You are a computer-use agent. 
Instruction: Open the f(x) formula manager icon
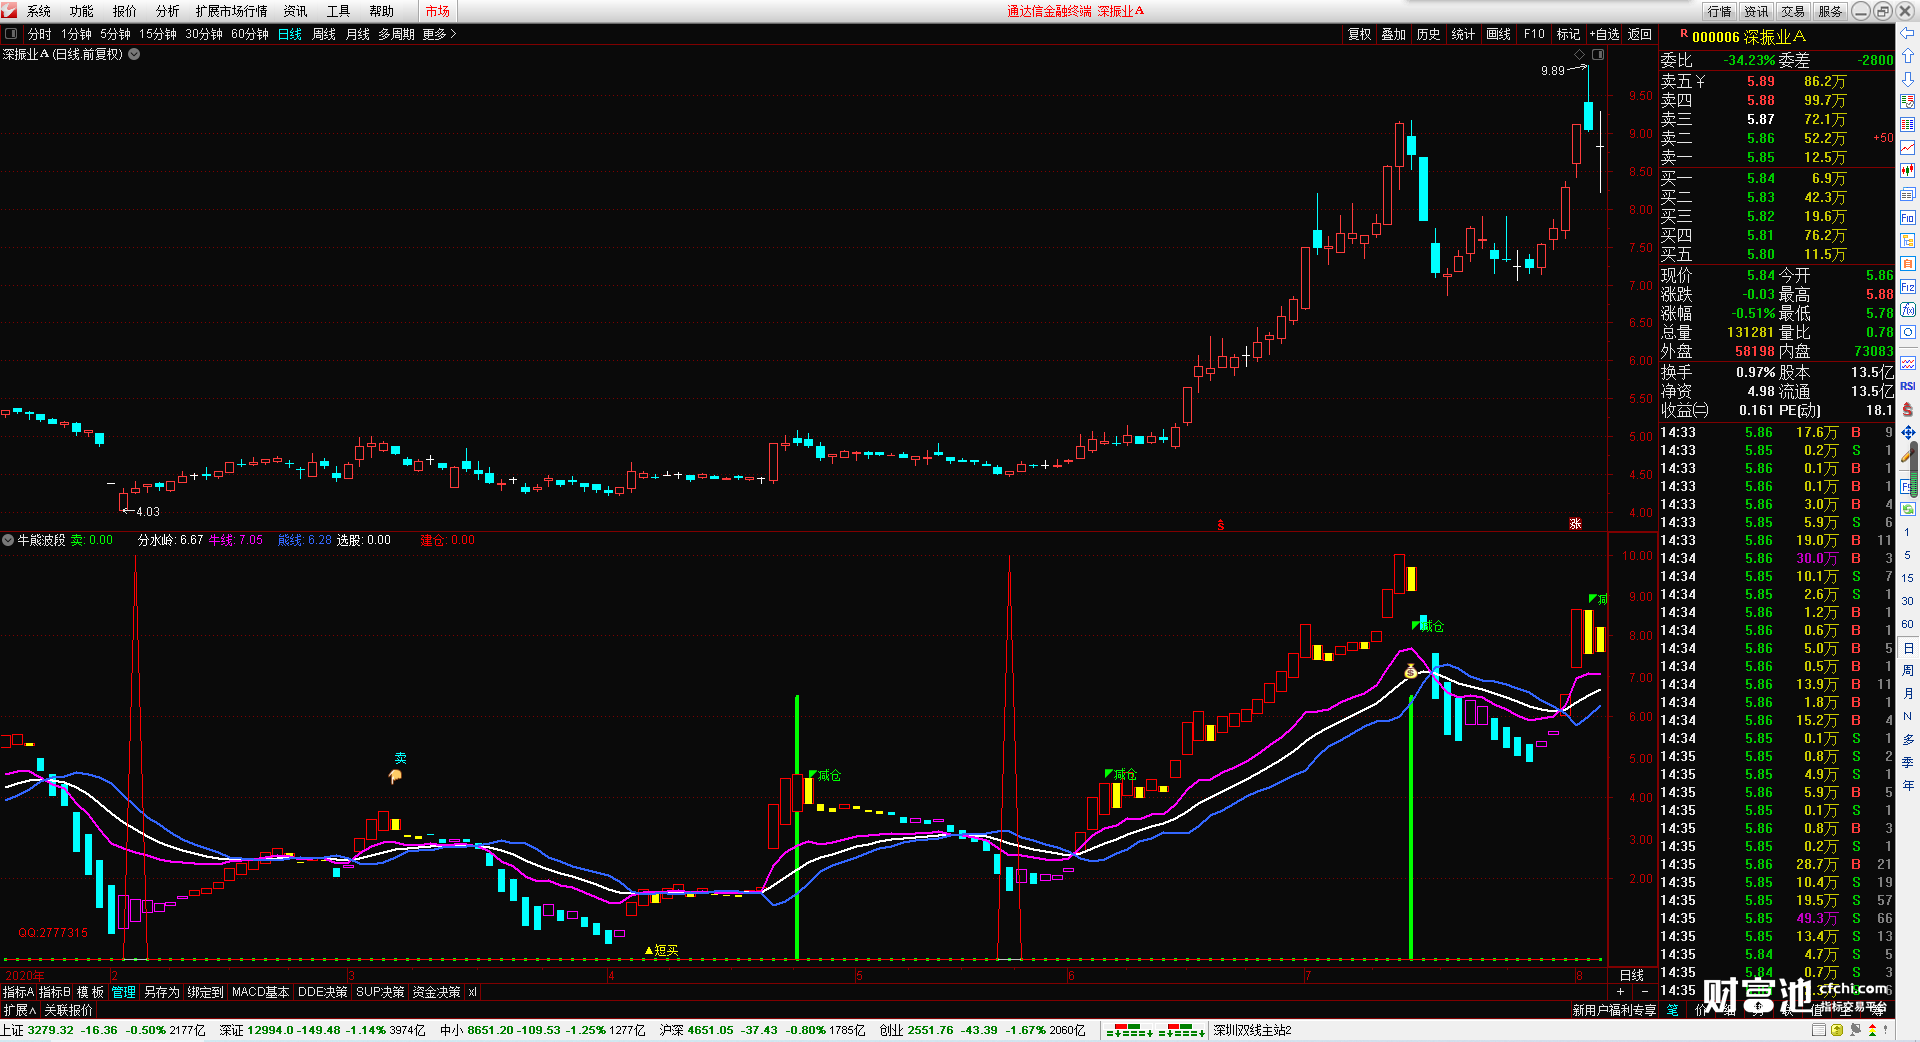coord(1907,309)
